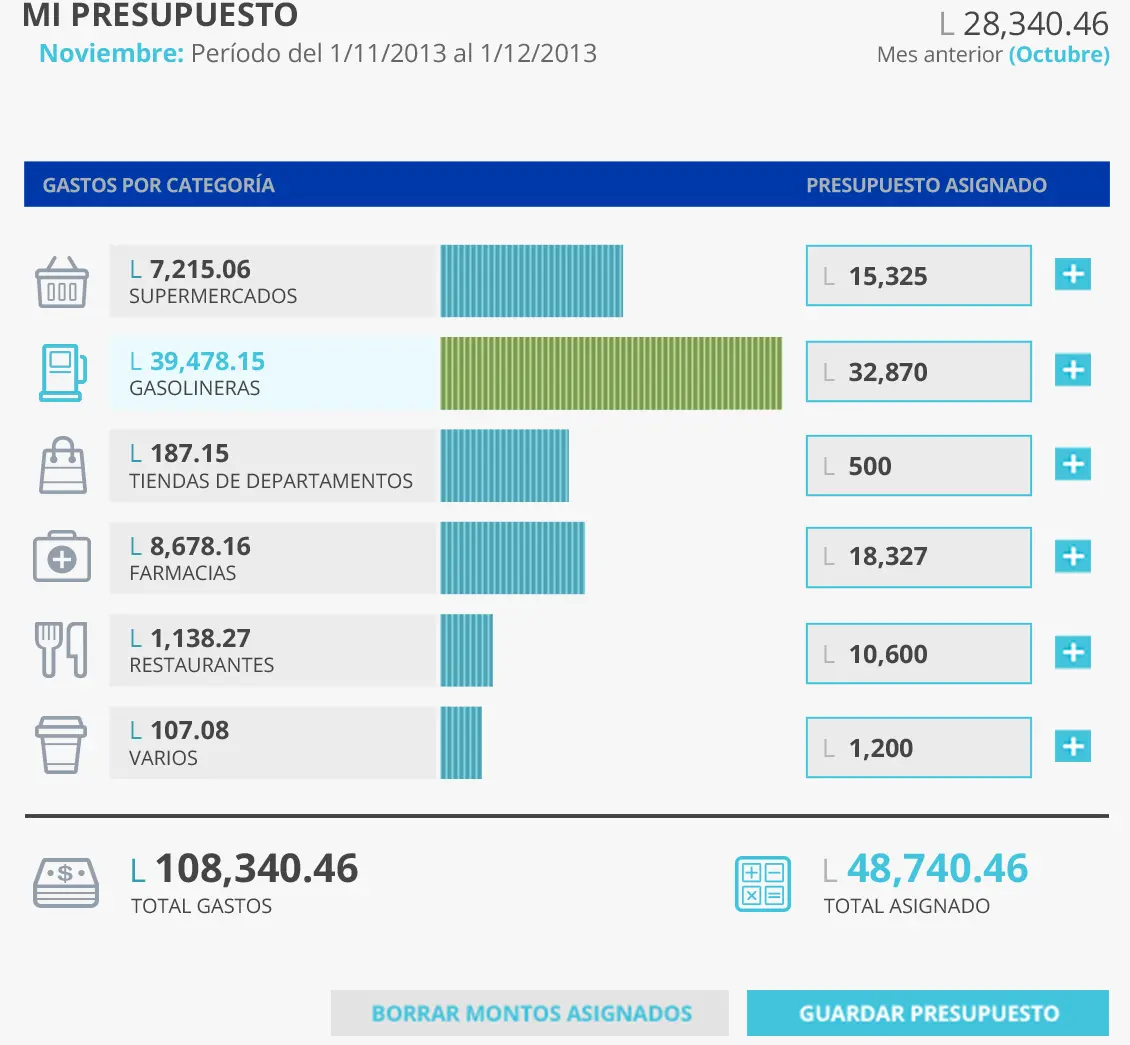
Task: Click the plus button beside Supermercados budget
Action: 1072,274
